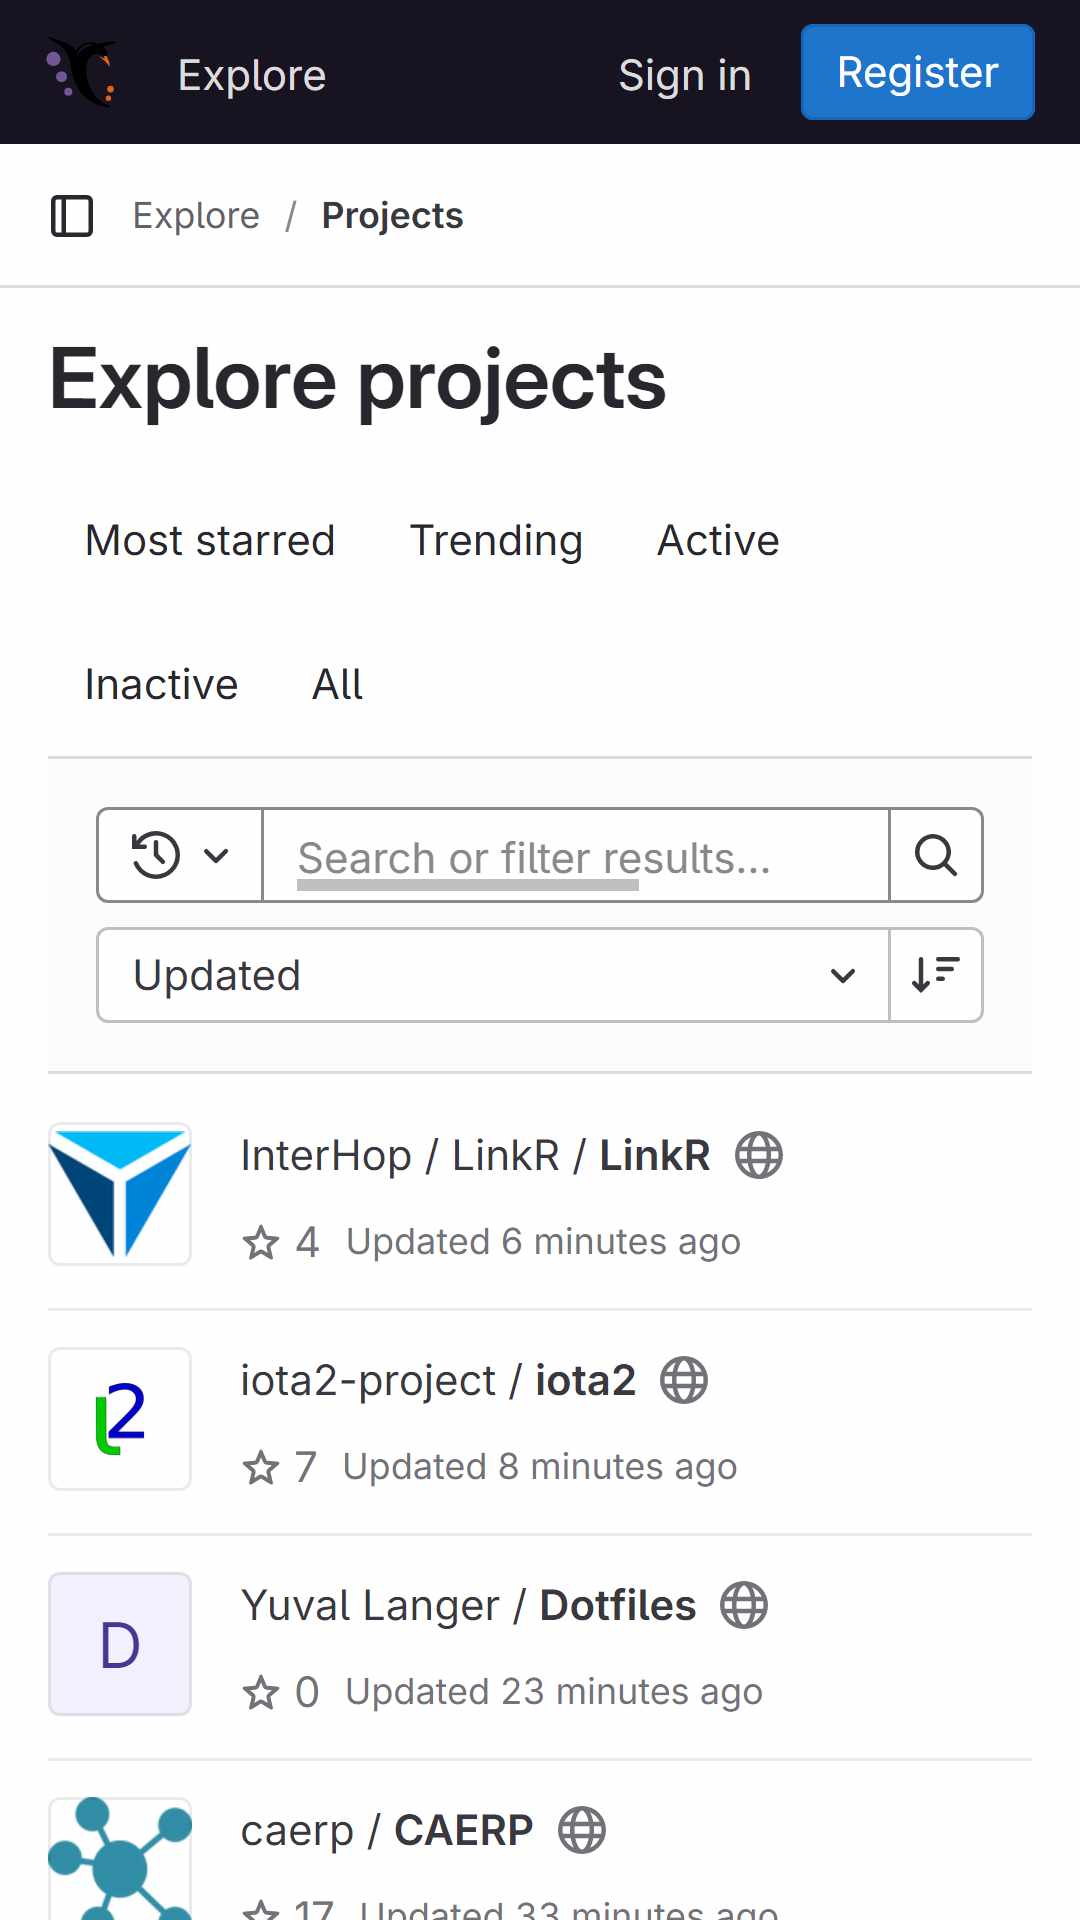Viewport: 1080px width, 1920px height.
Task: Expand the Updated sort dropdown
Action: [494, 975]
